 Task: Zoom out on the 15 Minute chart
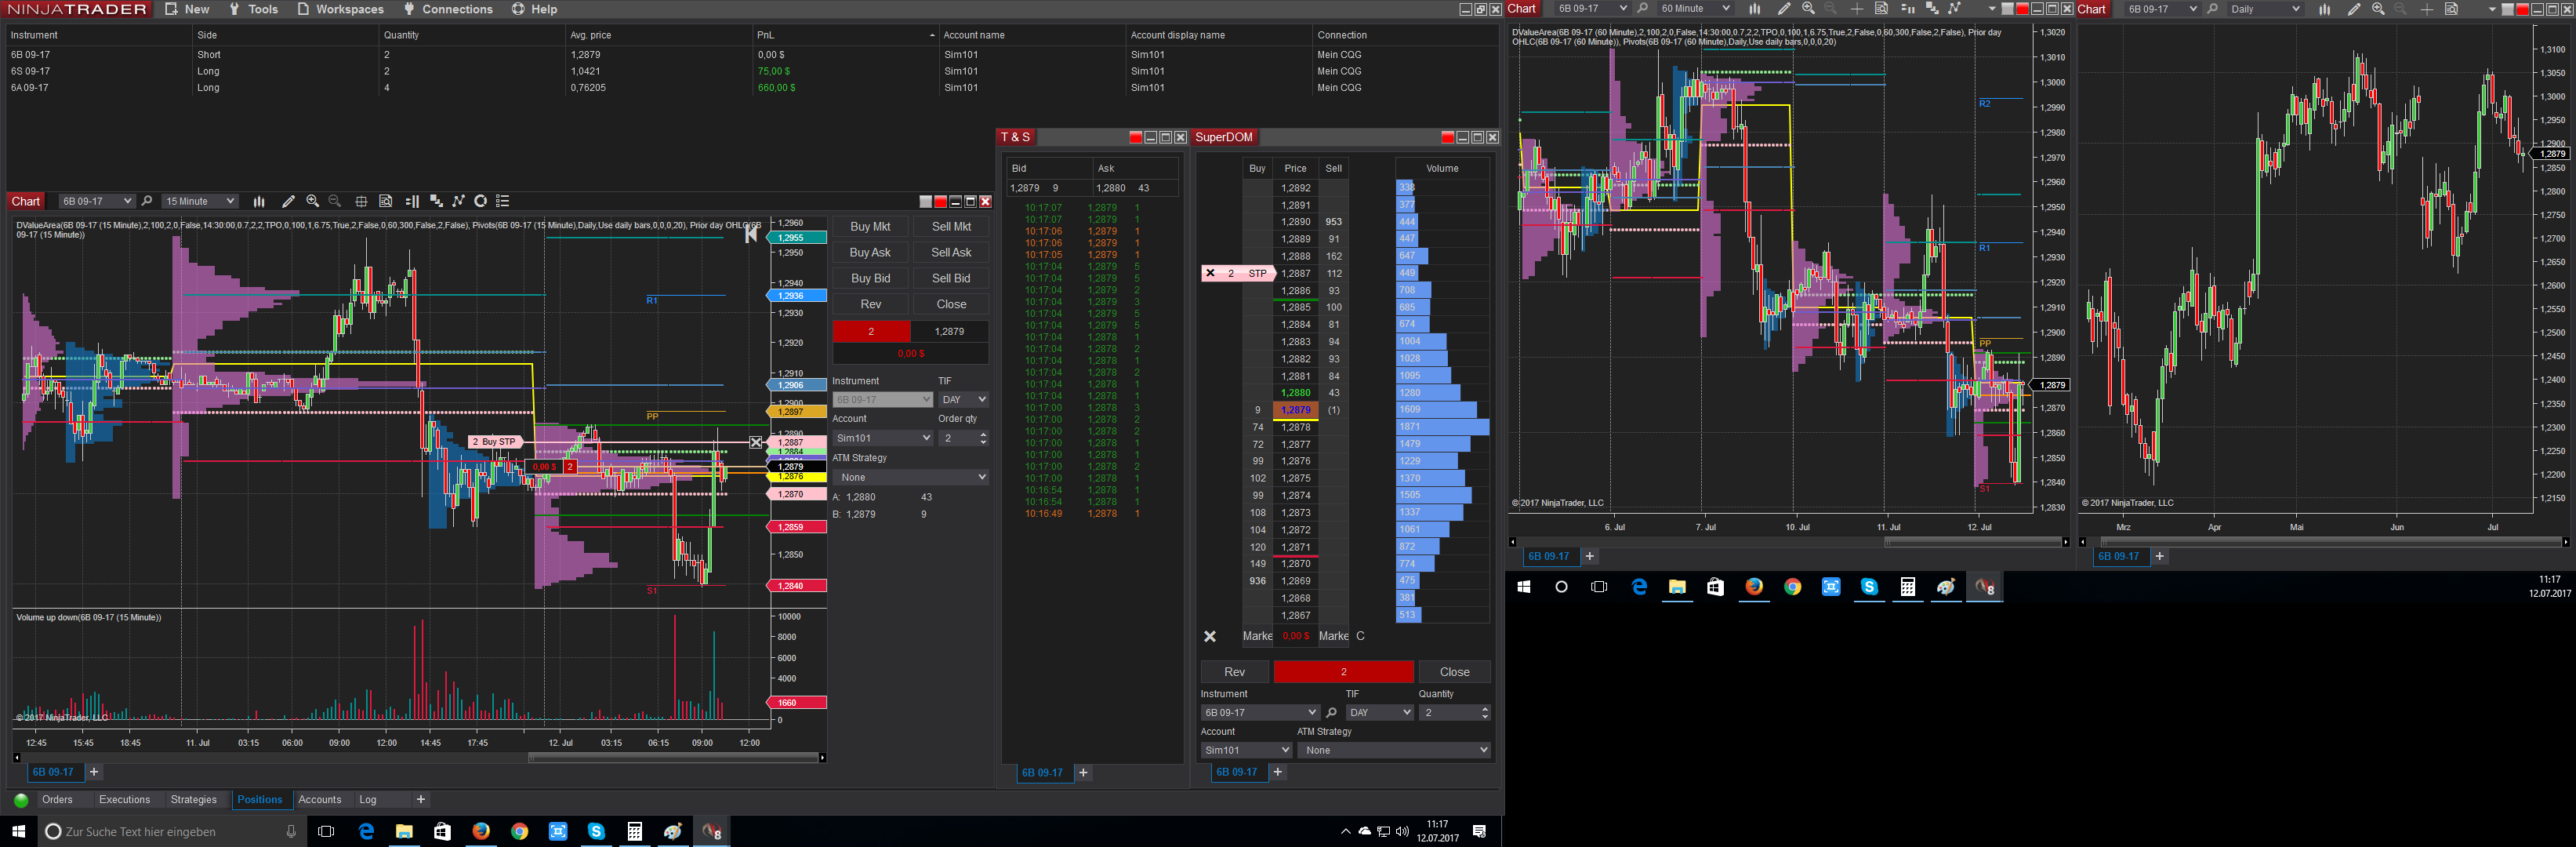[335, 201]
